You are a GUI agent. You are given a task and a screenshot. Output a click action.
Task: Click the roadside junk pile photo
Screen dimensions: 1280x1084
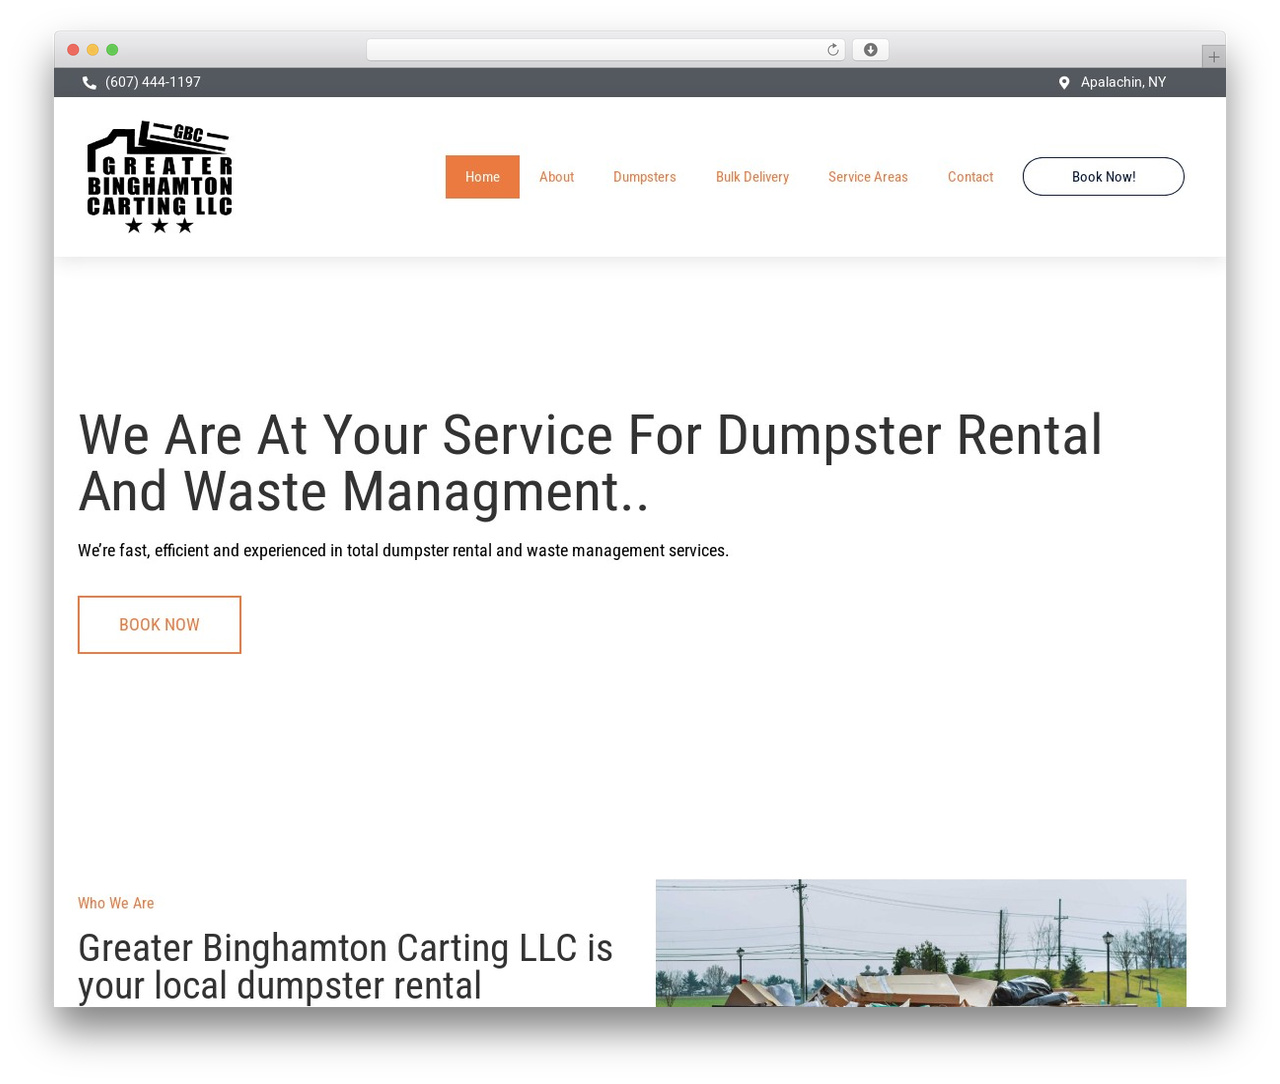pos(921,943)
